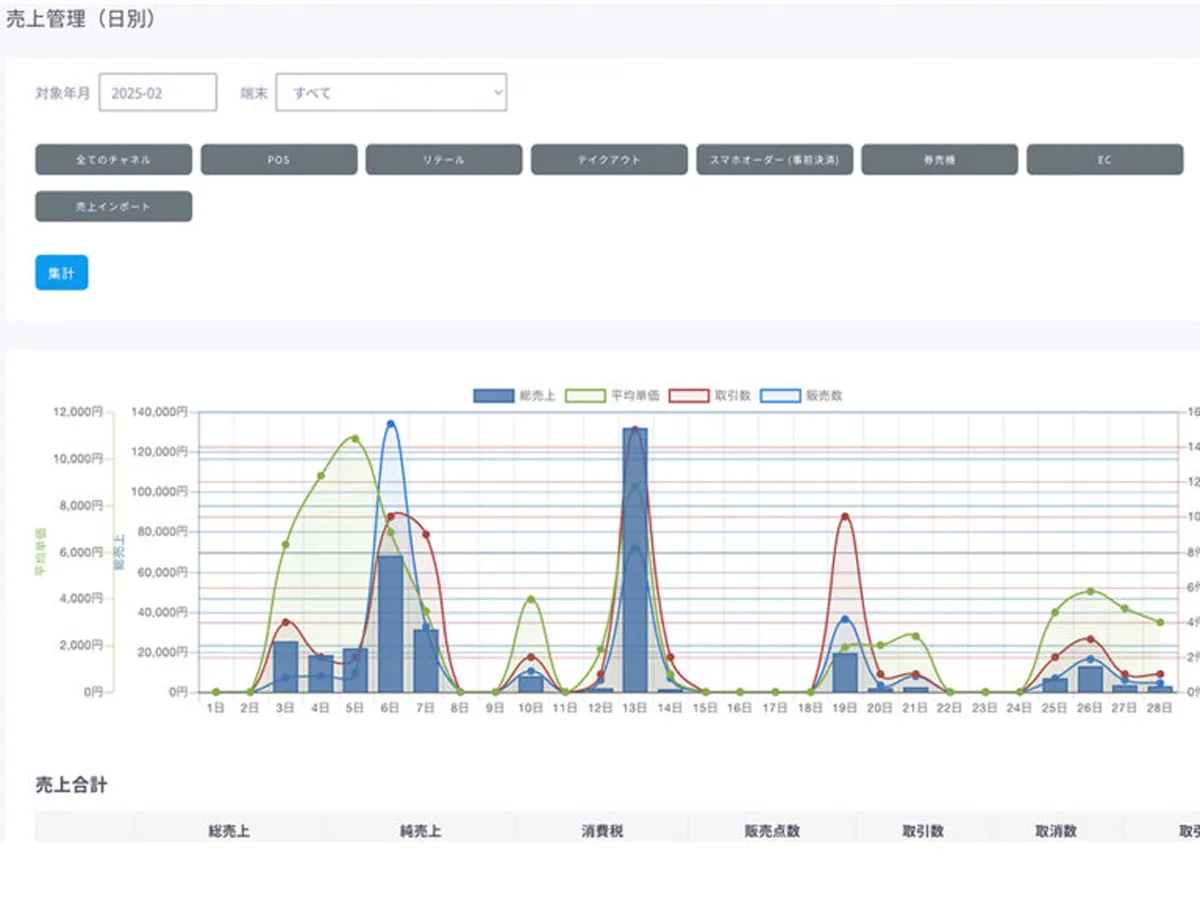The image size is (1200, 900).
Task: Click the 取引数 peak point on 19日
Action: (845, 517)
